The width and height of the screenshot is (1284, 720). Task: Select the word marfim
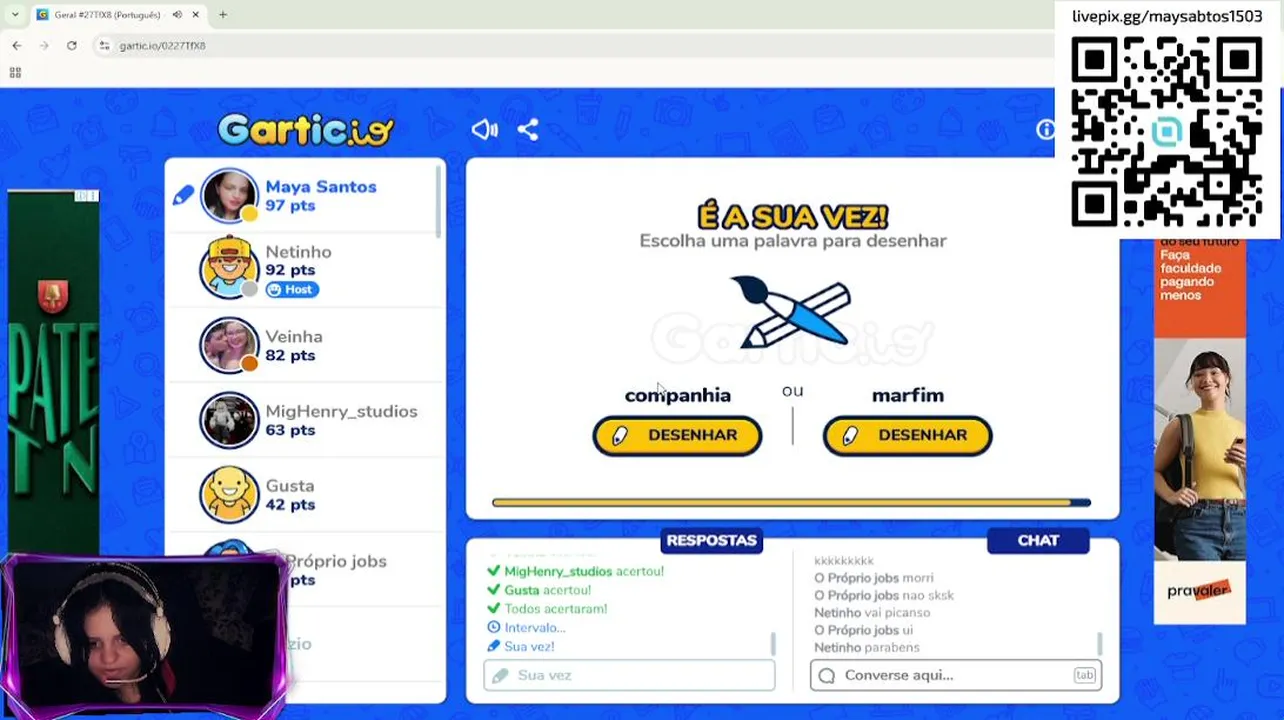pyautogui.click(x=908, y=395)
